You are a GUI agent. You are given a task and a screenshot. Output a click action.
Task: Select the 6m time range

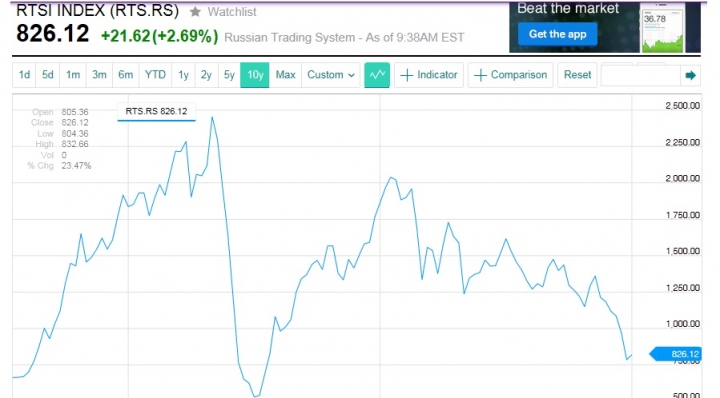point(125,75)
